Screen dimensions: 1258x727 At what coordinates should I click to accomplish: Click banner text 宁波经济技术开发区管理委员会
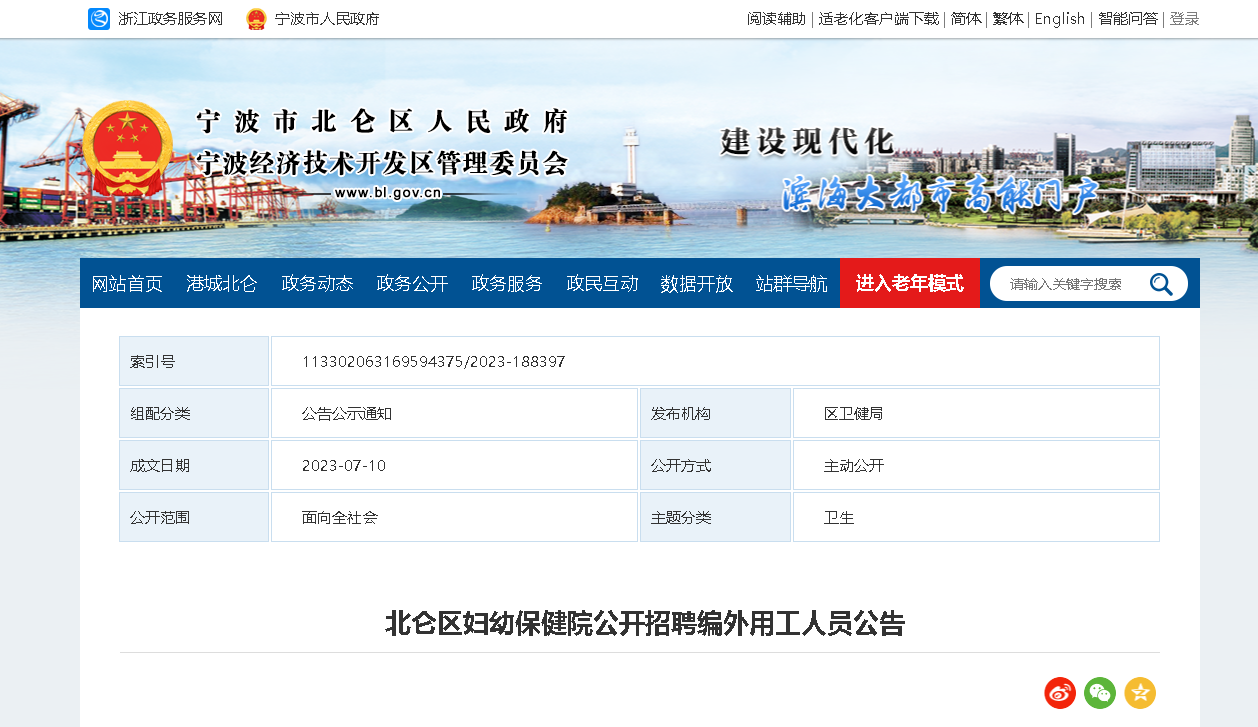[382, 162]
